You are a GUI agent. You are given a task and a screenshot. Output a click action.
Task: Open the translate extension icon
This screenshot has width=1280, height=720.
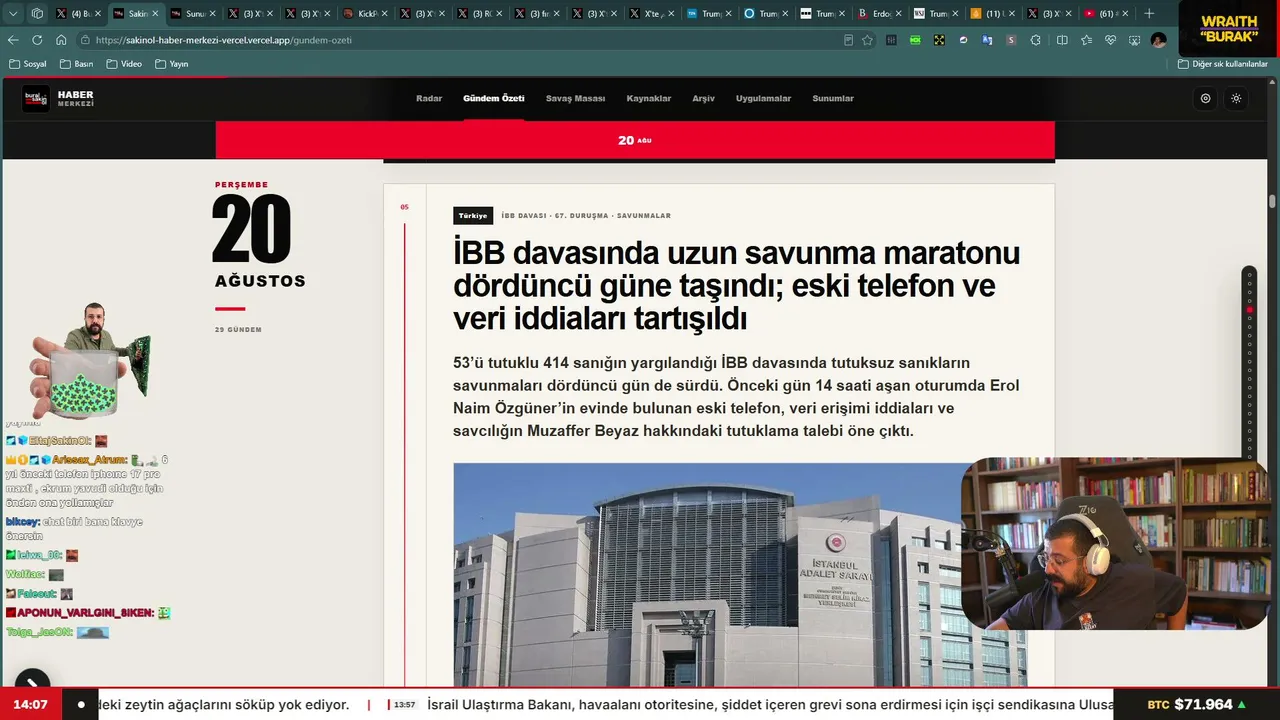coord(987,40)
